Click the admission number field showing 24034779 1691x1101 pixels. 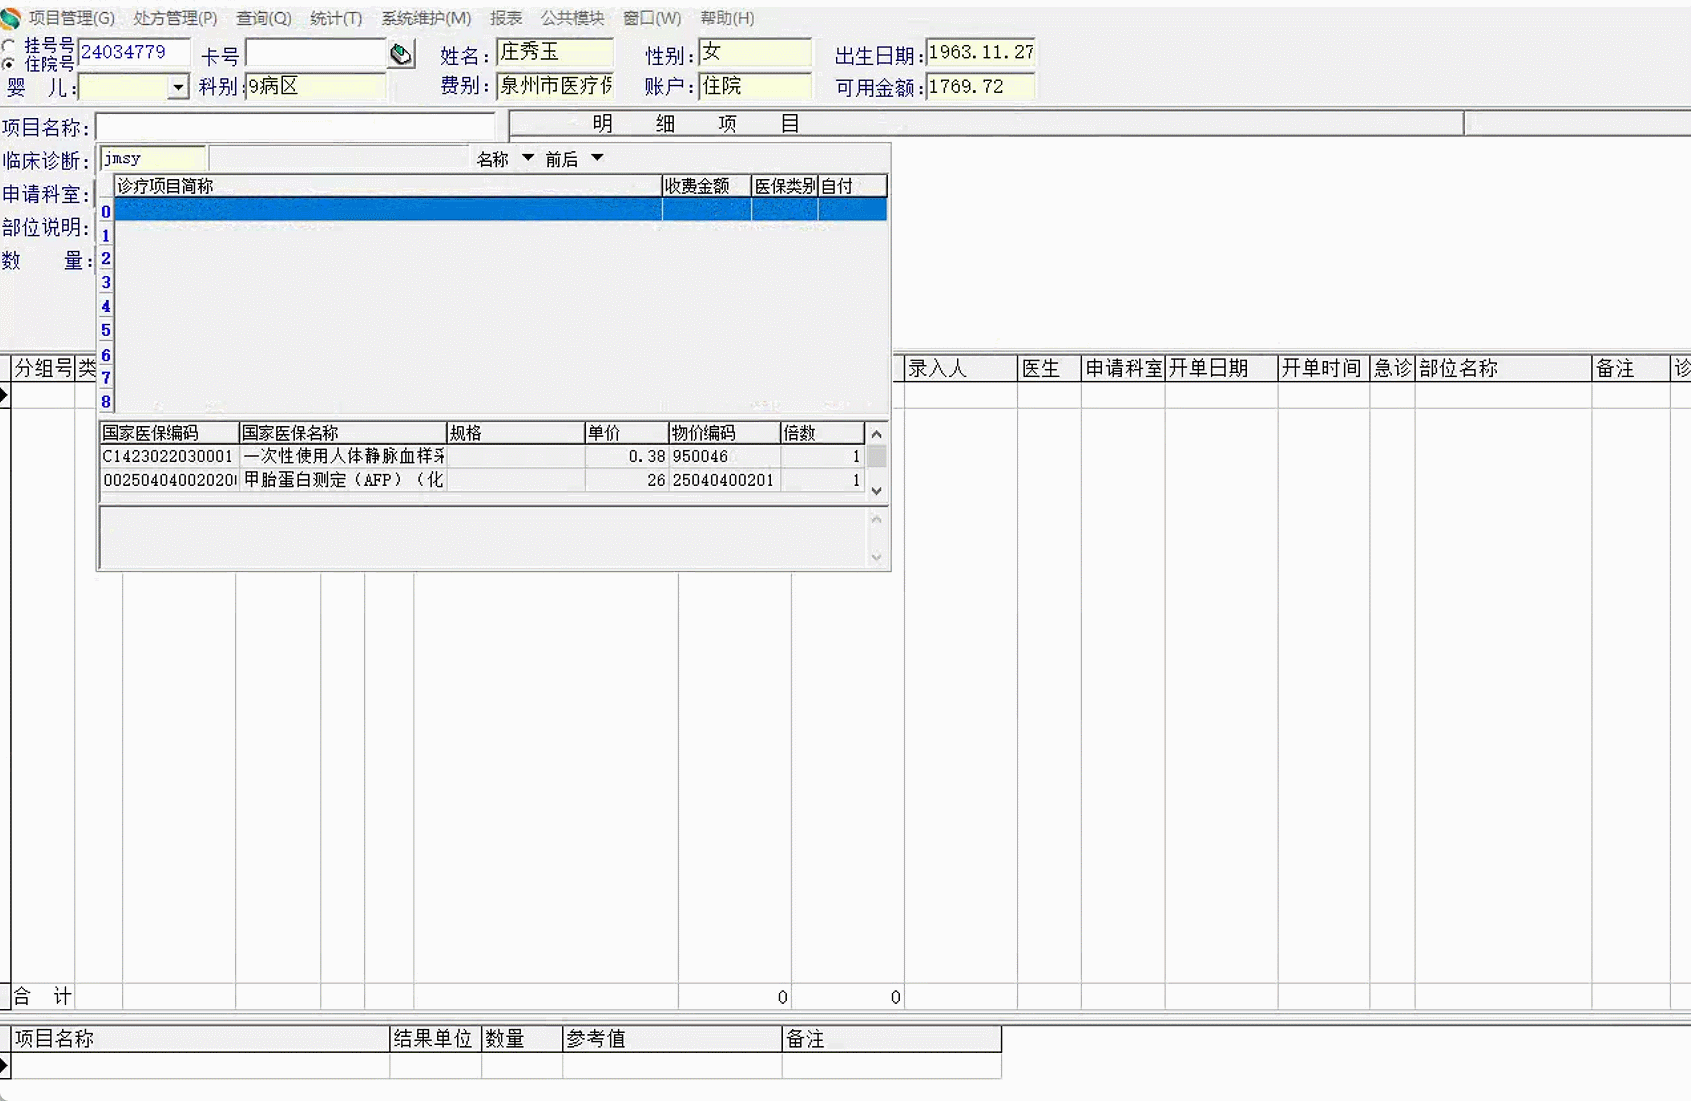133,52
